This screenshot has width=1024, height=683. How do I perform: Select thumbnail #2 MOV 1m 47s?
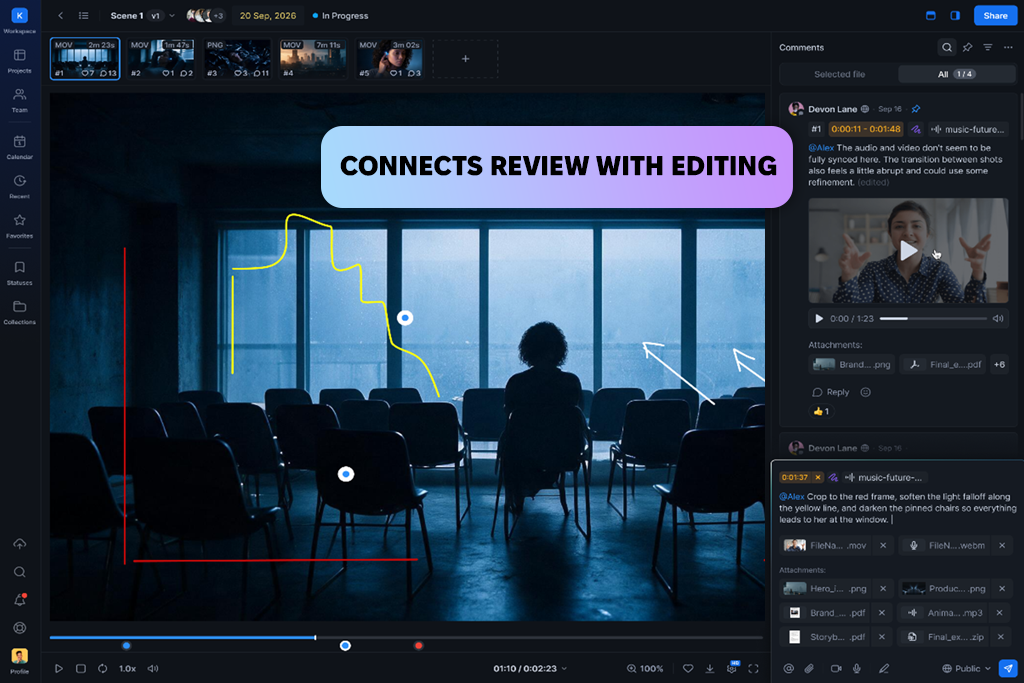click(161, 59)
